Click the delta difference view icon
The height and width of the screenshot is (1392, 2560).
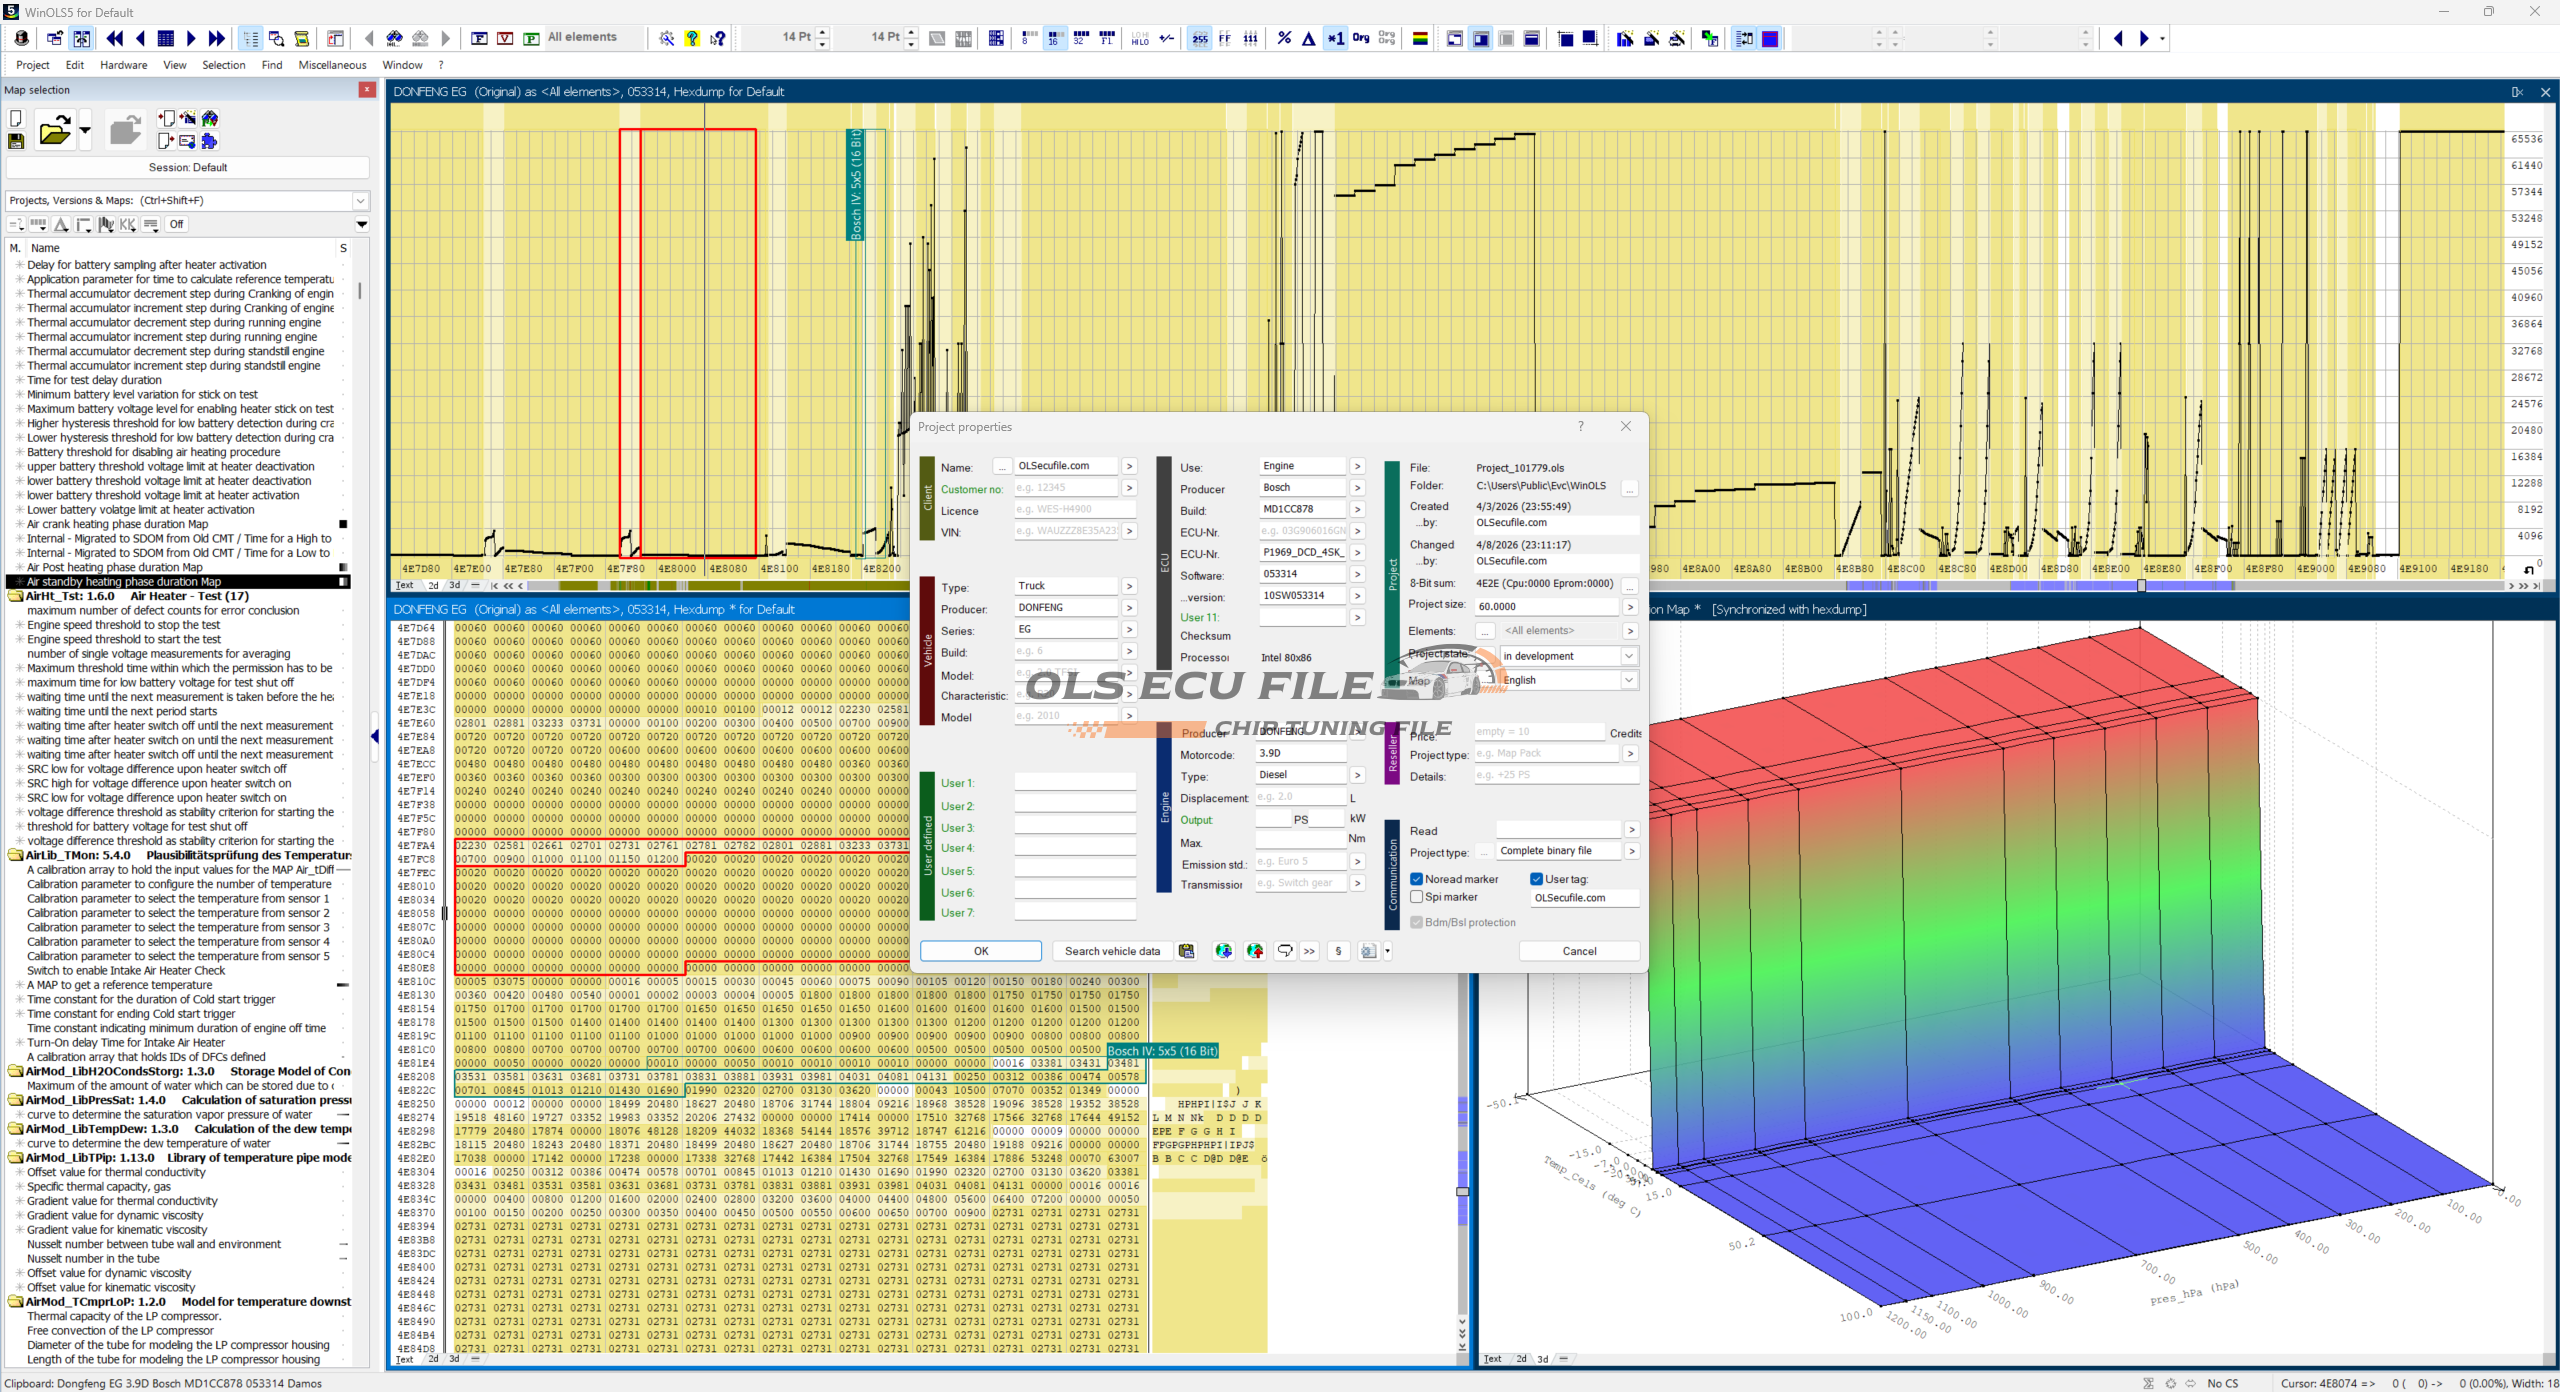click(x=1308, y=38)
